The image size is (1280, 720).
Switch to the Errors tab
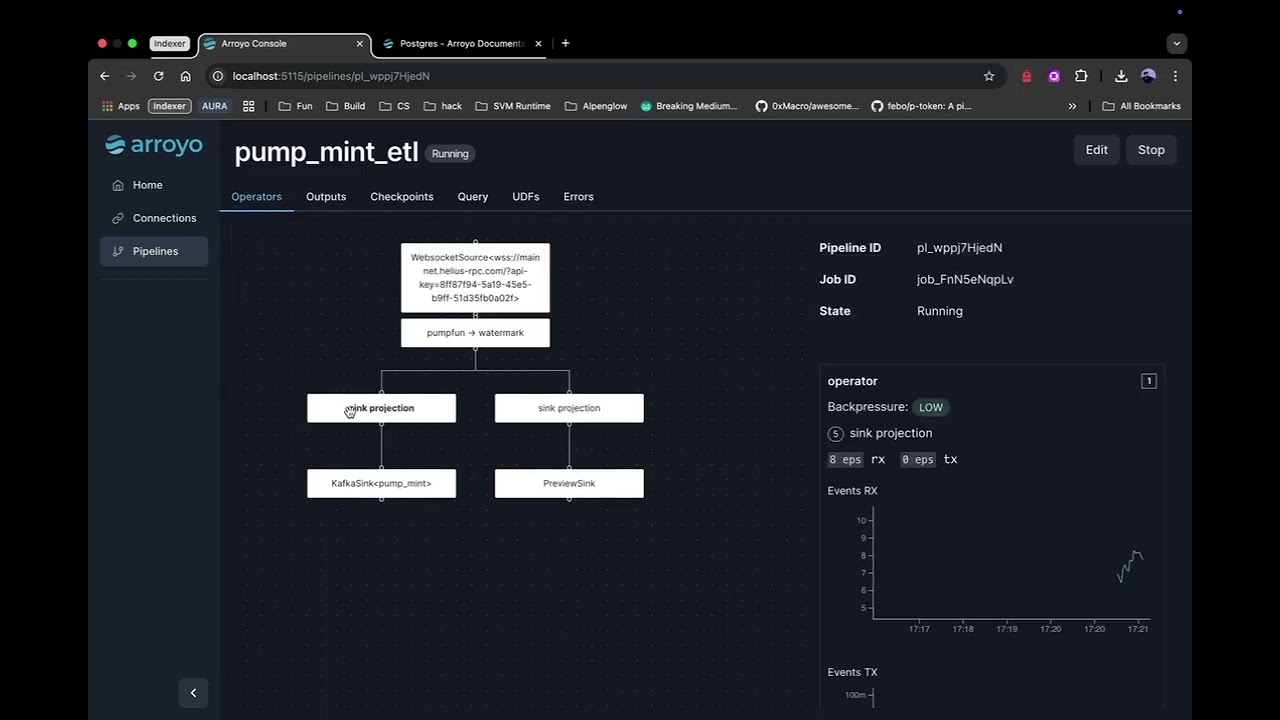pyautogui.click(x=578, y=197)
